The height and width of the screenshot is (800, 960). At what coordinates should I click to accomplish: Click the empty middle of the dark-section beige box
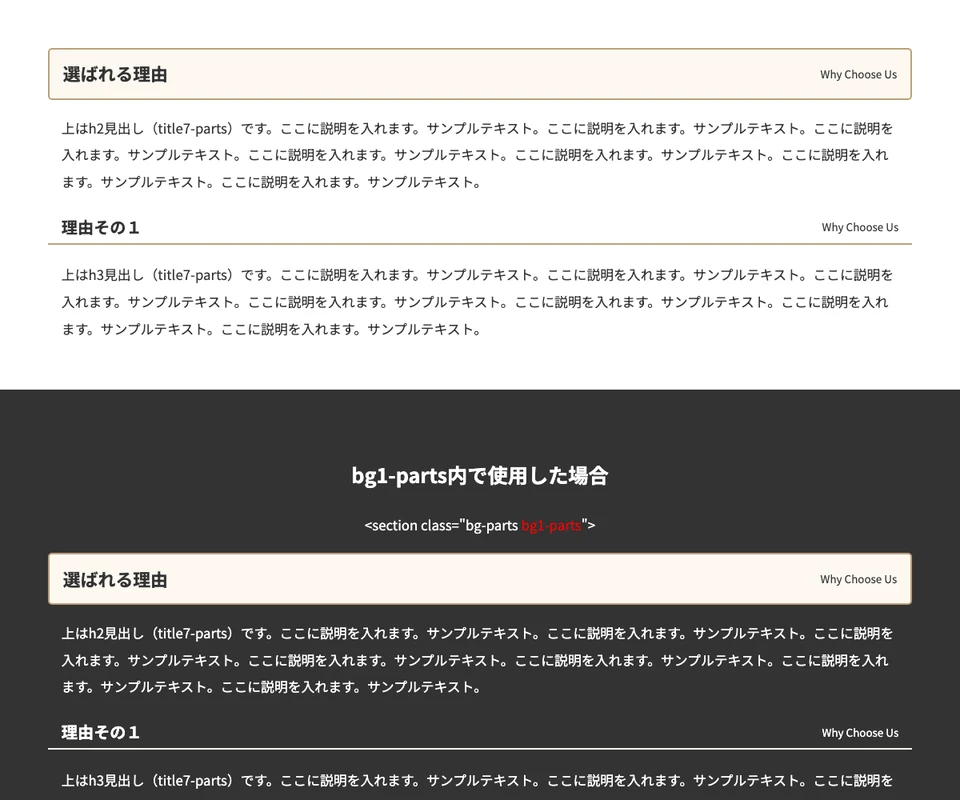(x=480, y=579)
